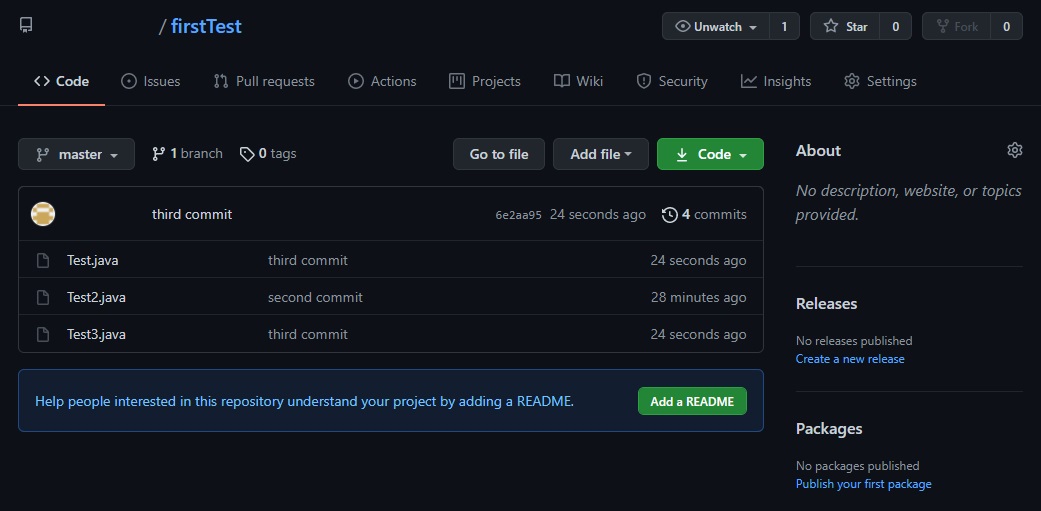Image resolution: width=1041 pixels, height=511 pixels.
Task: Click Publish your first package link
Action: [x=863, y=484]
